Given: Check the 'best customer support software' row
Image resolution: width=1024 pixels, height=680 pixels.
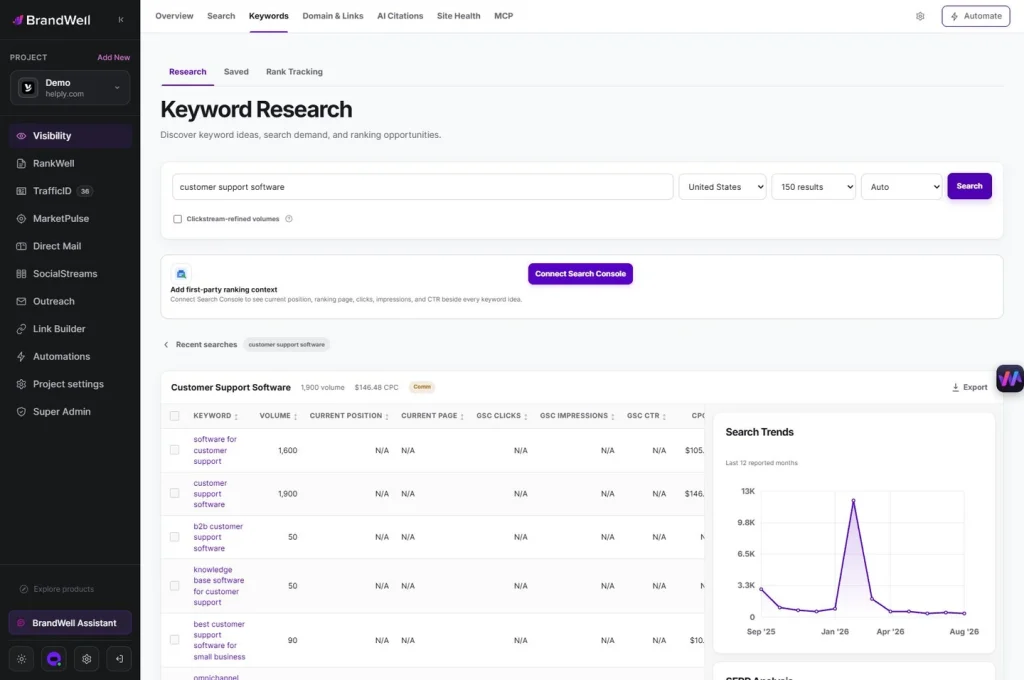Looking at the screenshot, I should tap(174, 640).
